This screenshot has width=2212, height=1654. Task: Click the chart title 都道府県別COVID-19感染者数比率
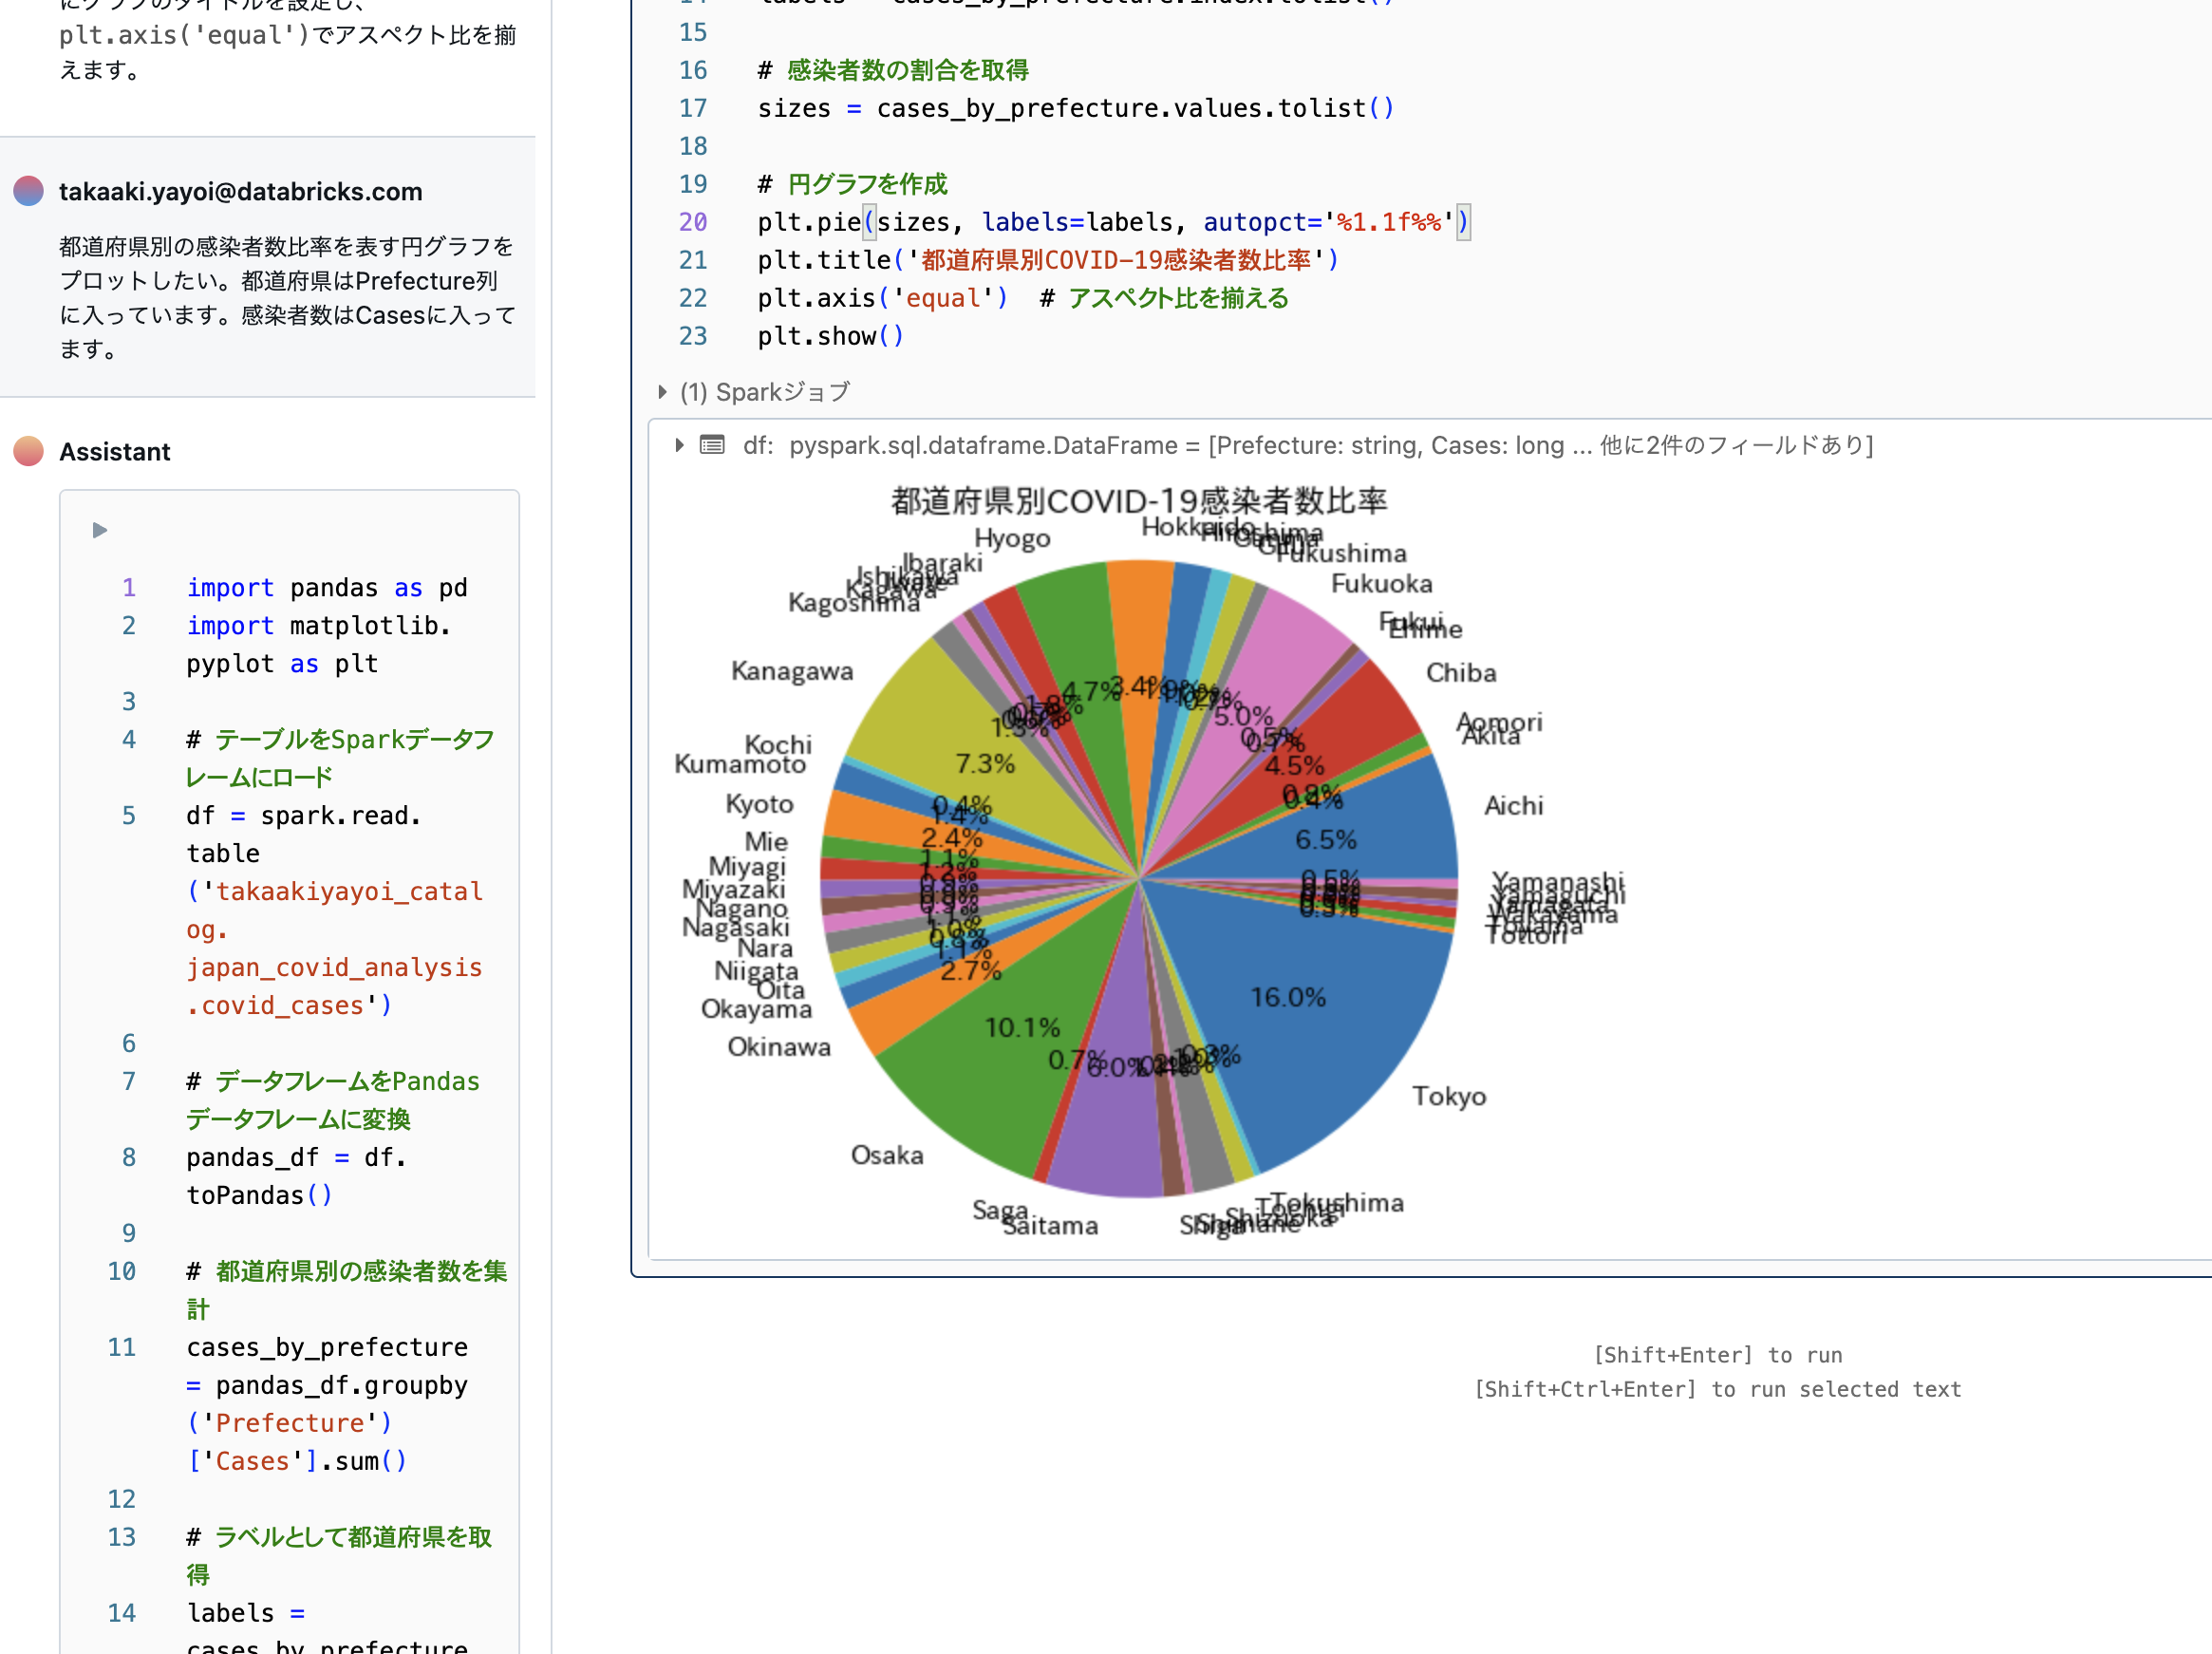click(x=1138, y=500)
